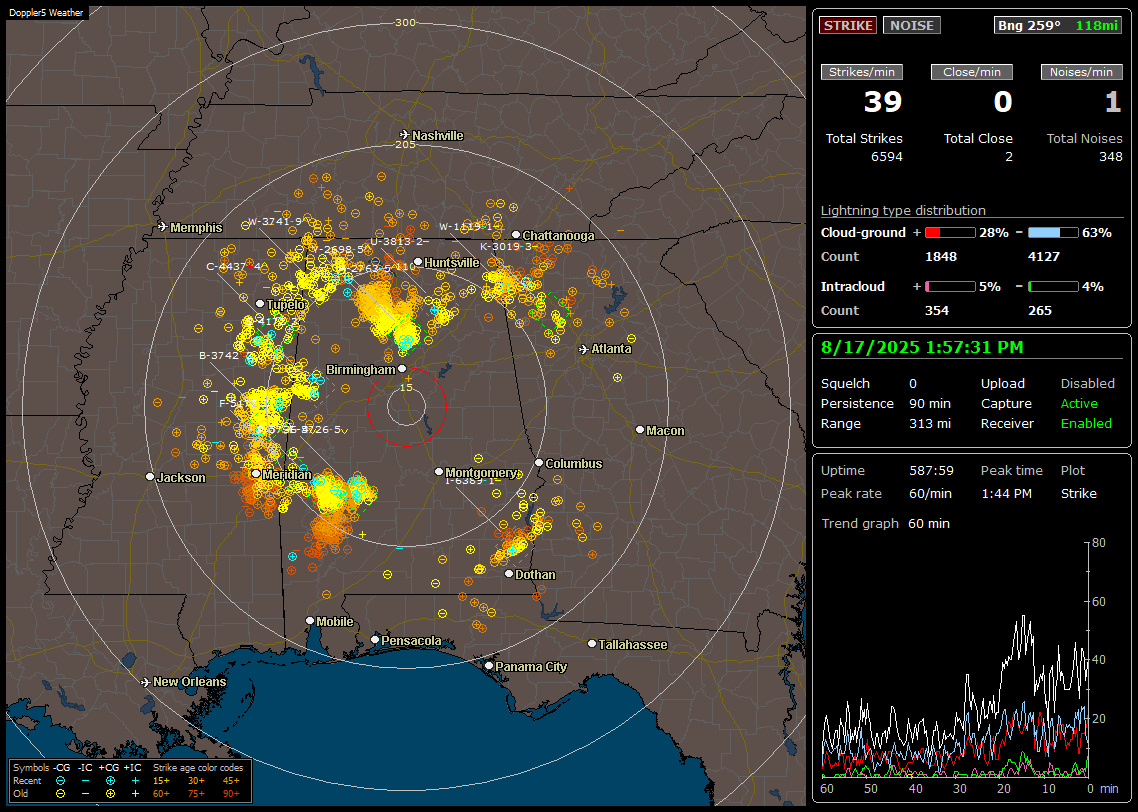Viewport: 1138px width, 812px height.
Task: Click the Total Noises count 348
Action: pyautogui.click(x=1110, y=157)
